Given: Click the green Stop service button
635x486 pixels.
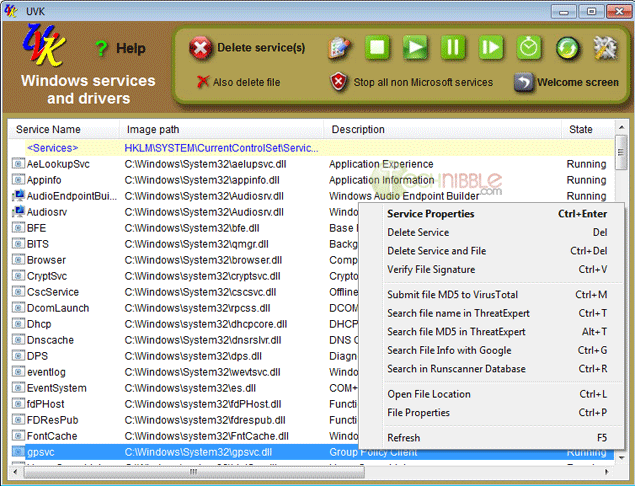Looking at the screenshot, I should (377, 47).
